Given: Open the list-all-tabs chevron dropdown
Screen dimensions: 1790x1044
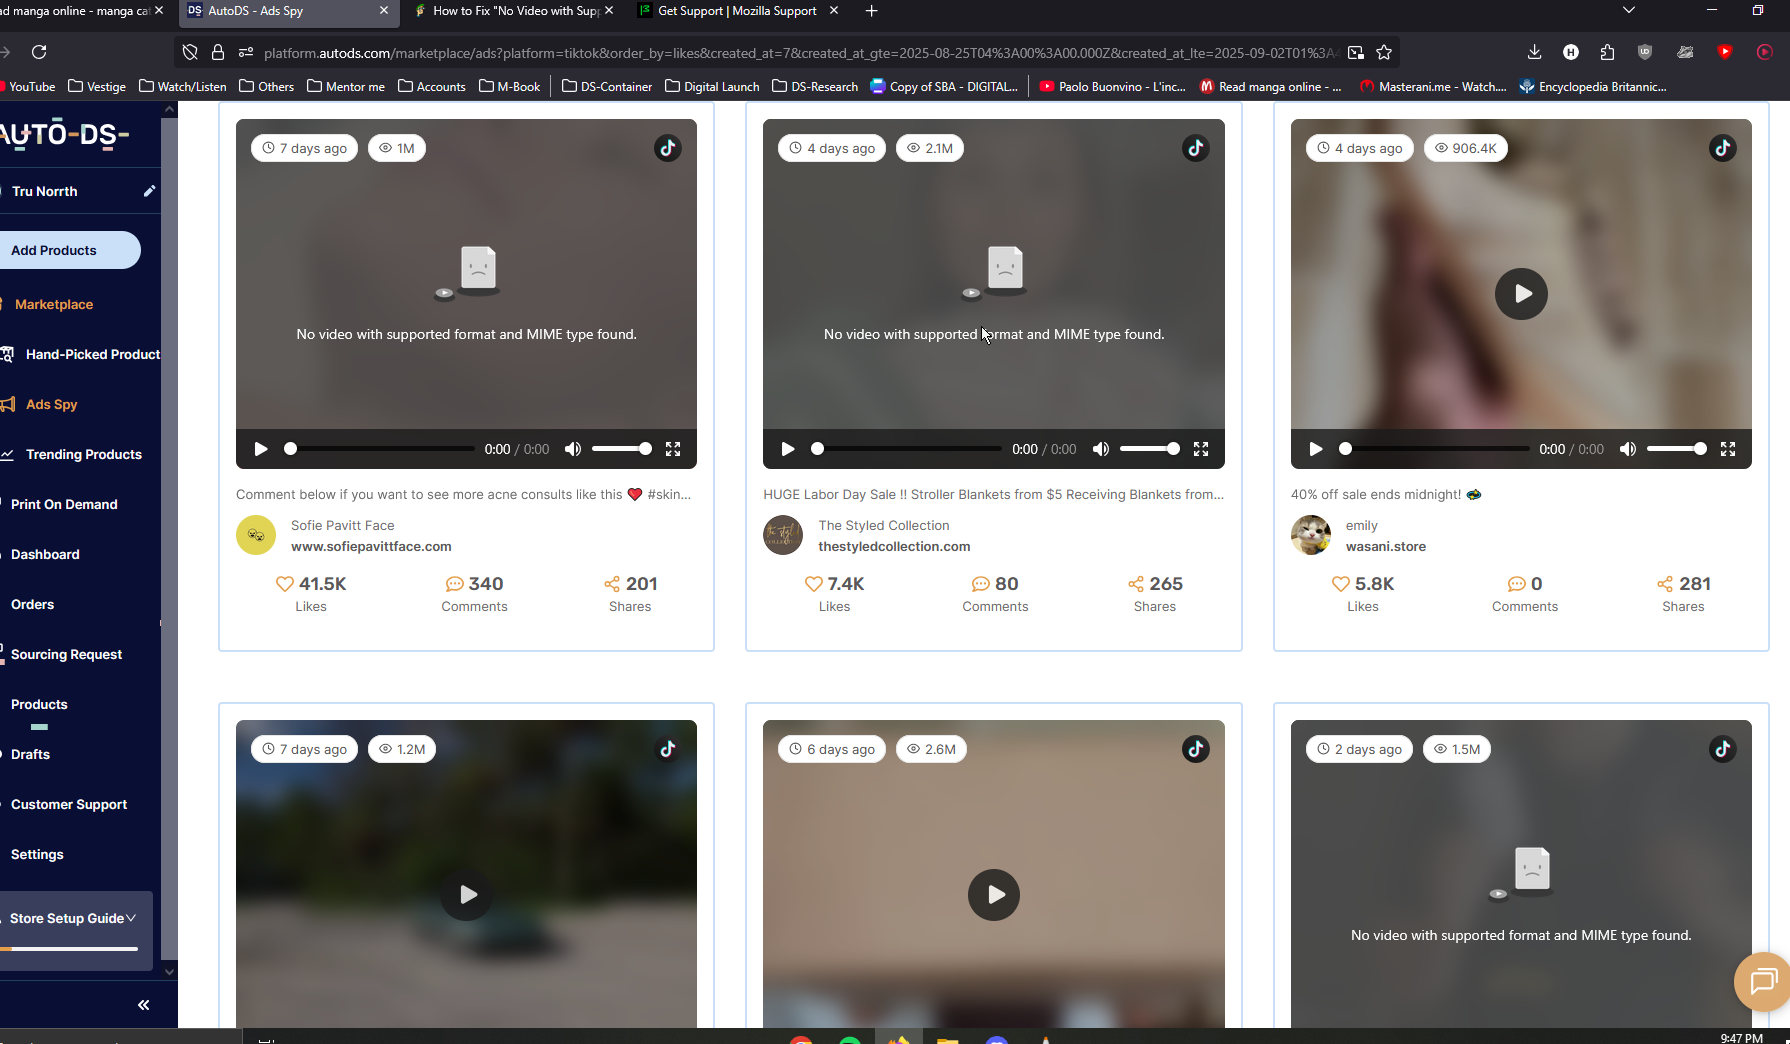Looking at the screenshot, I should (1629, 11).
